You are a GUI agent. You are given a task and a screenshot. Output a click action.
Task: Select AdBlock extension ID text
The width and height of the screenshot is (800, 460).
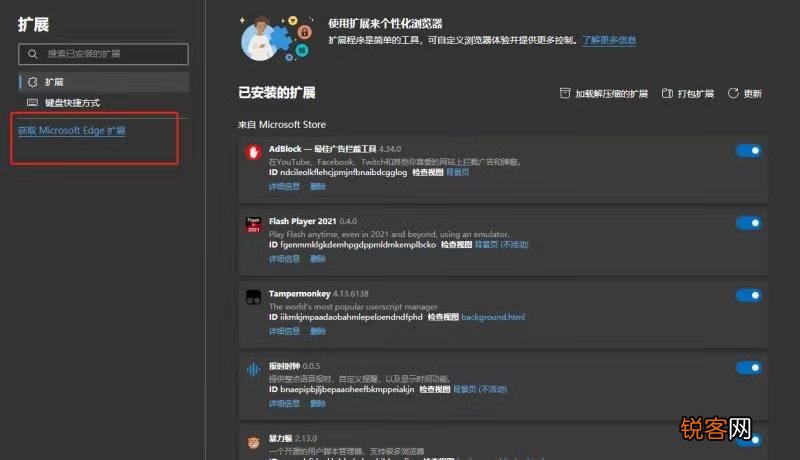coord(338,172)
